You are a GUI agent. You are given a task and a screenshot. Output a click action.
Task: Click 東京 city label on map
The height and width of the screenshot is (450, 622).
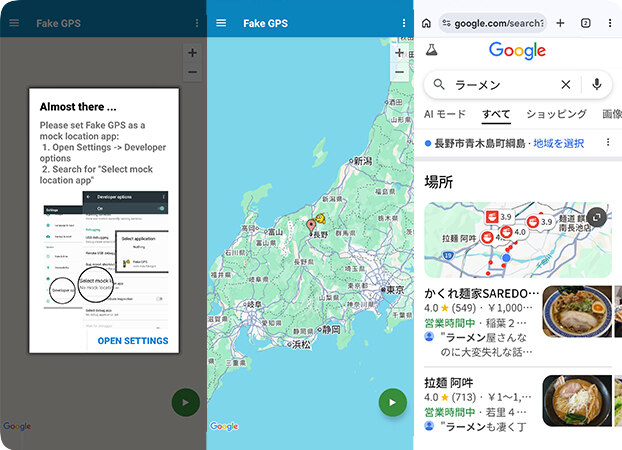click(x=395, y=290)
